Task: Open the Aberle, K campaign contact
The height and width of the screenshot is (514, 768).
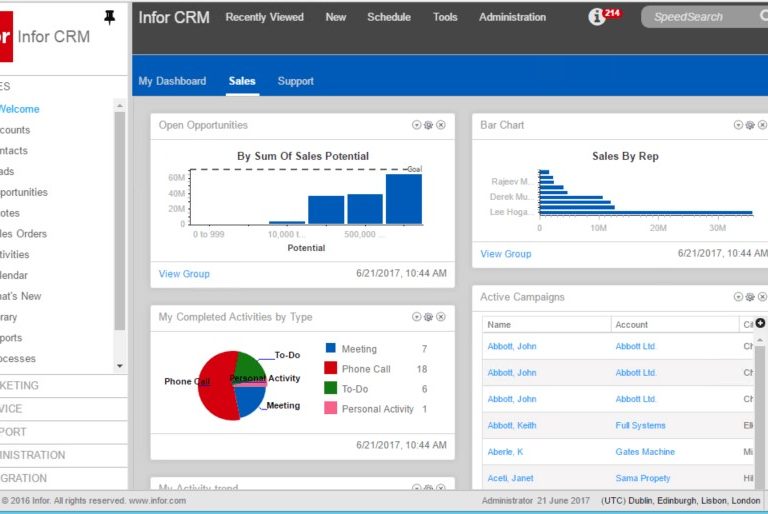Action: click(x=505, y=452)
